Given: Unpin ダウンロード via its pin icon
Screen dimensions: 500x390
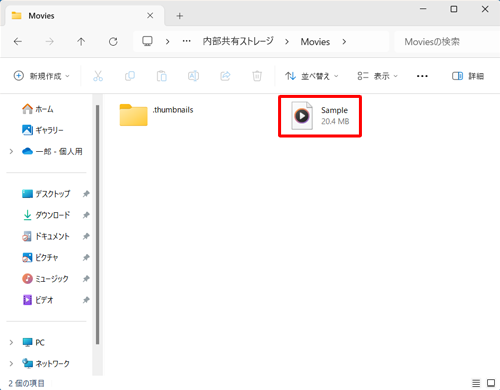Looking at the screenshot, I should tap(86, 215).
